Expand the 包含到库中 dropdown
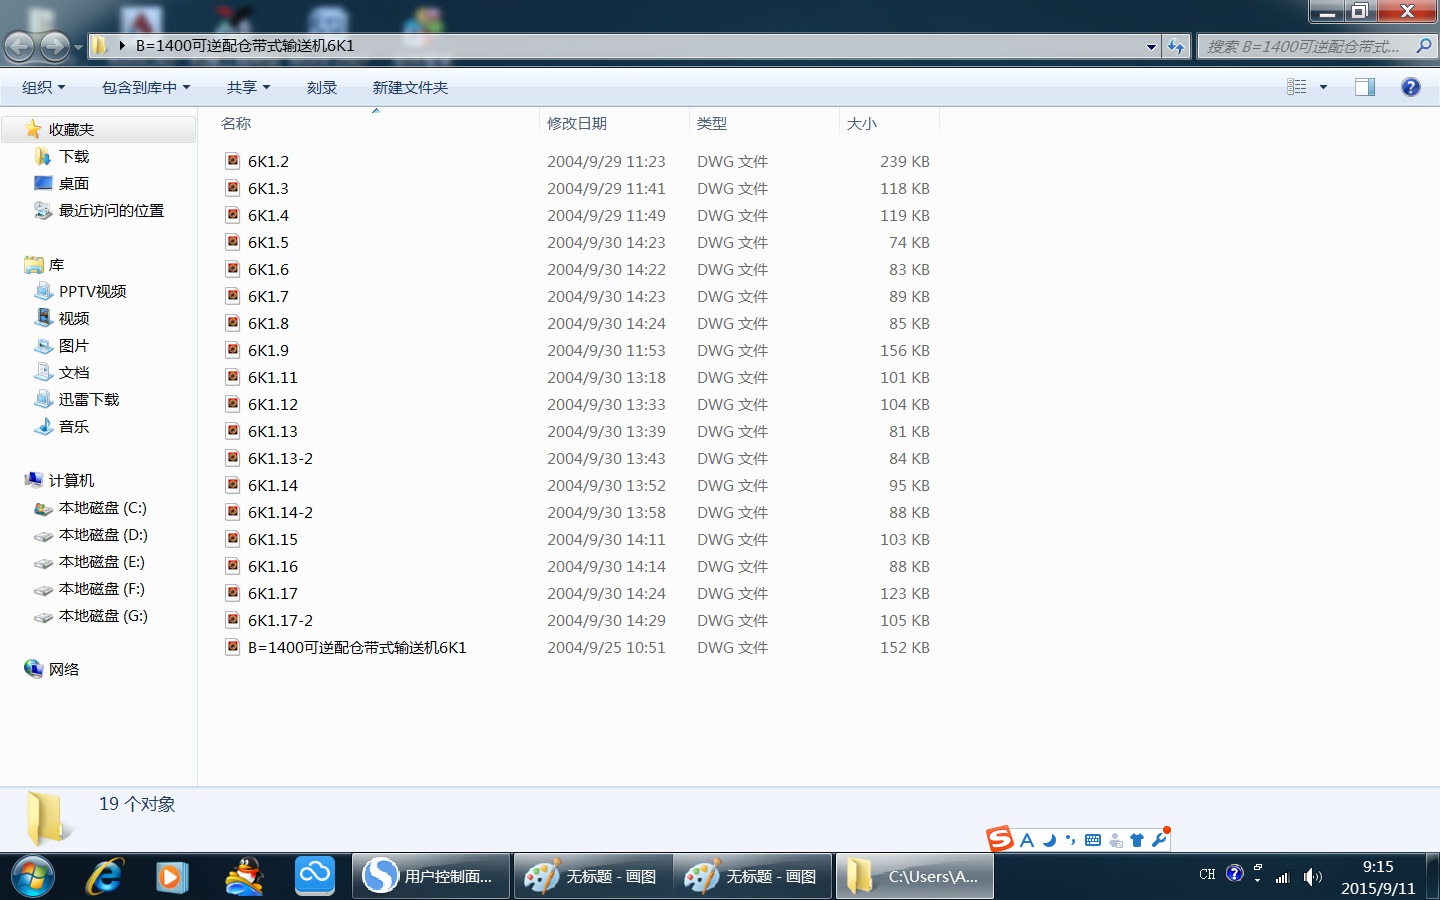1440x900 pixels. (x=146, y=87)
